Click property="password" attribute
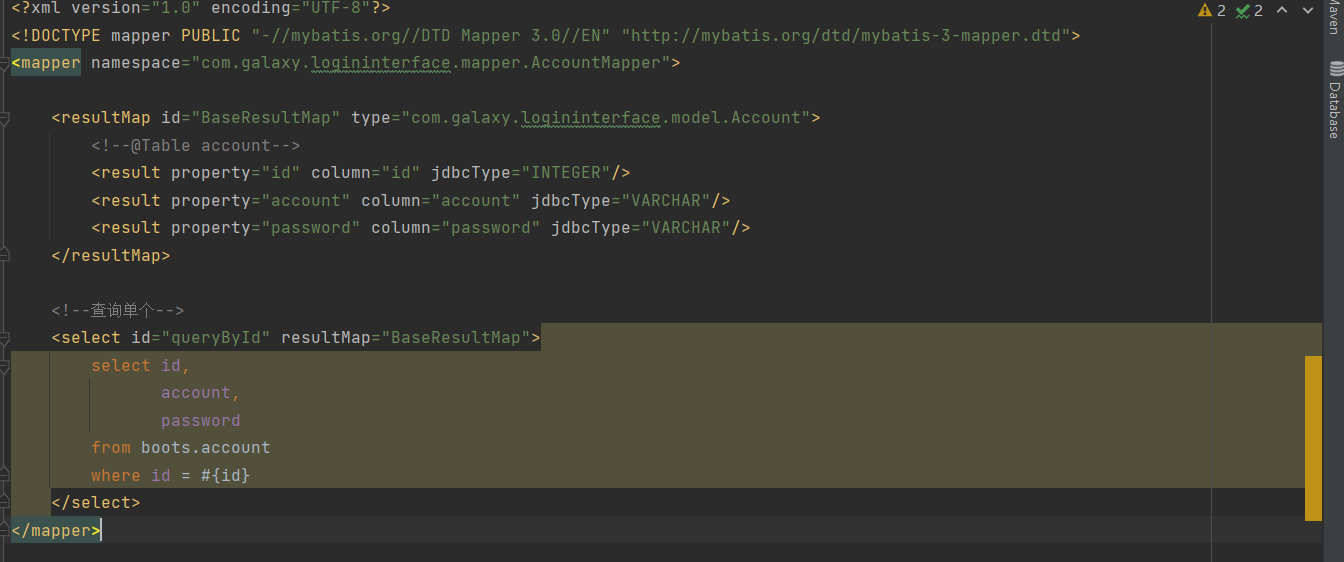The image size is (1344, 562). click(266, 228)
